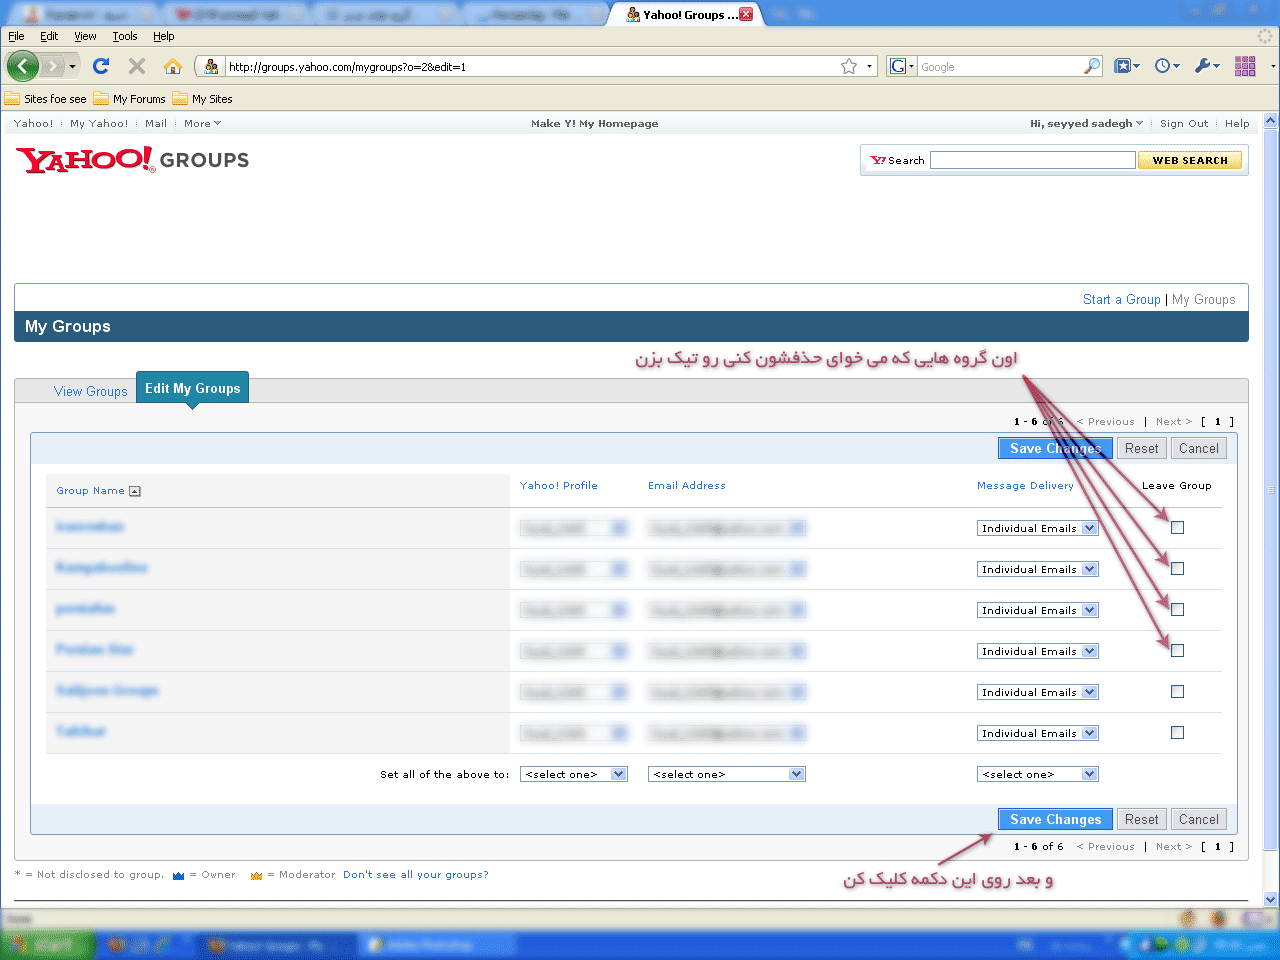
Task: Click the Yahoo Search text input
Action: (1032, 160)
